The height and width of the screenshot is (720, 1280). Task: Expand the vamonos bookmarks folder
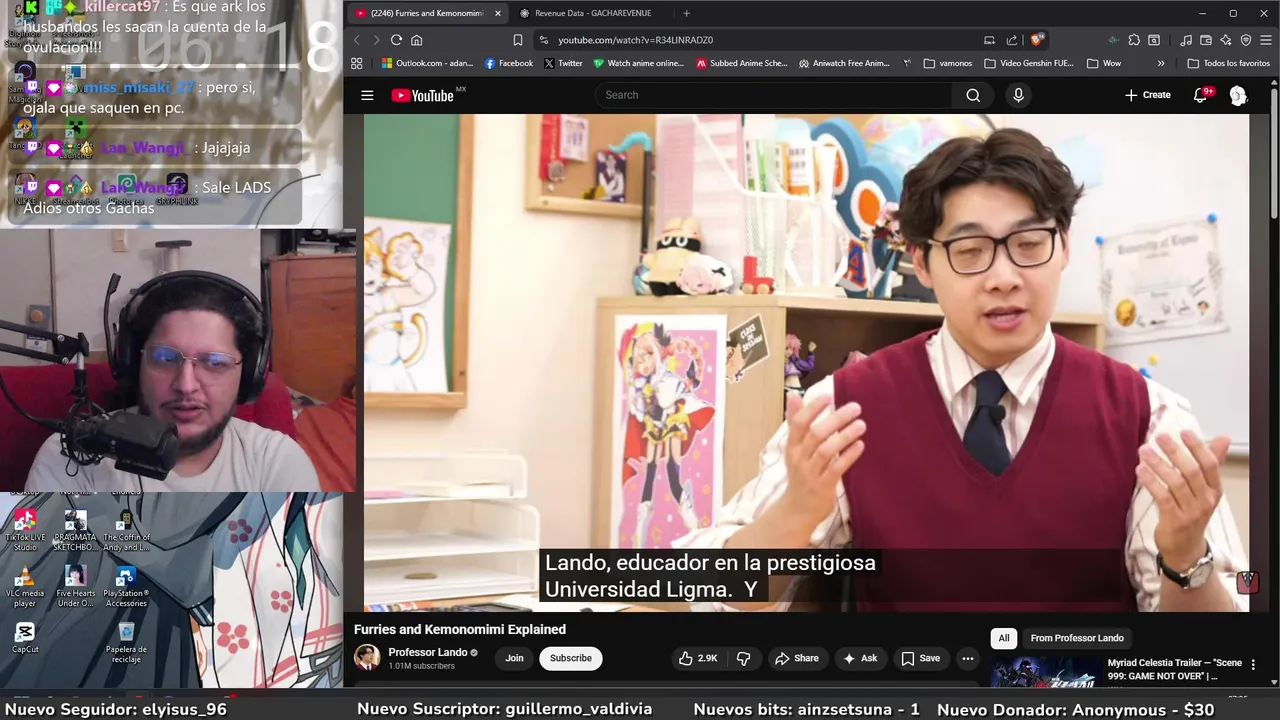(x=948, y=63)
